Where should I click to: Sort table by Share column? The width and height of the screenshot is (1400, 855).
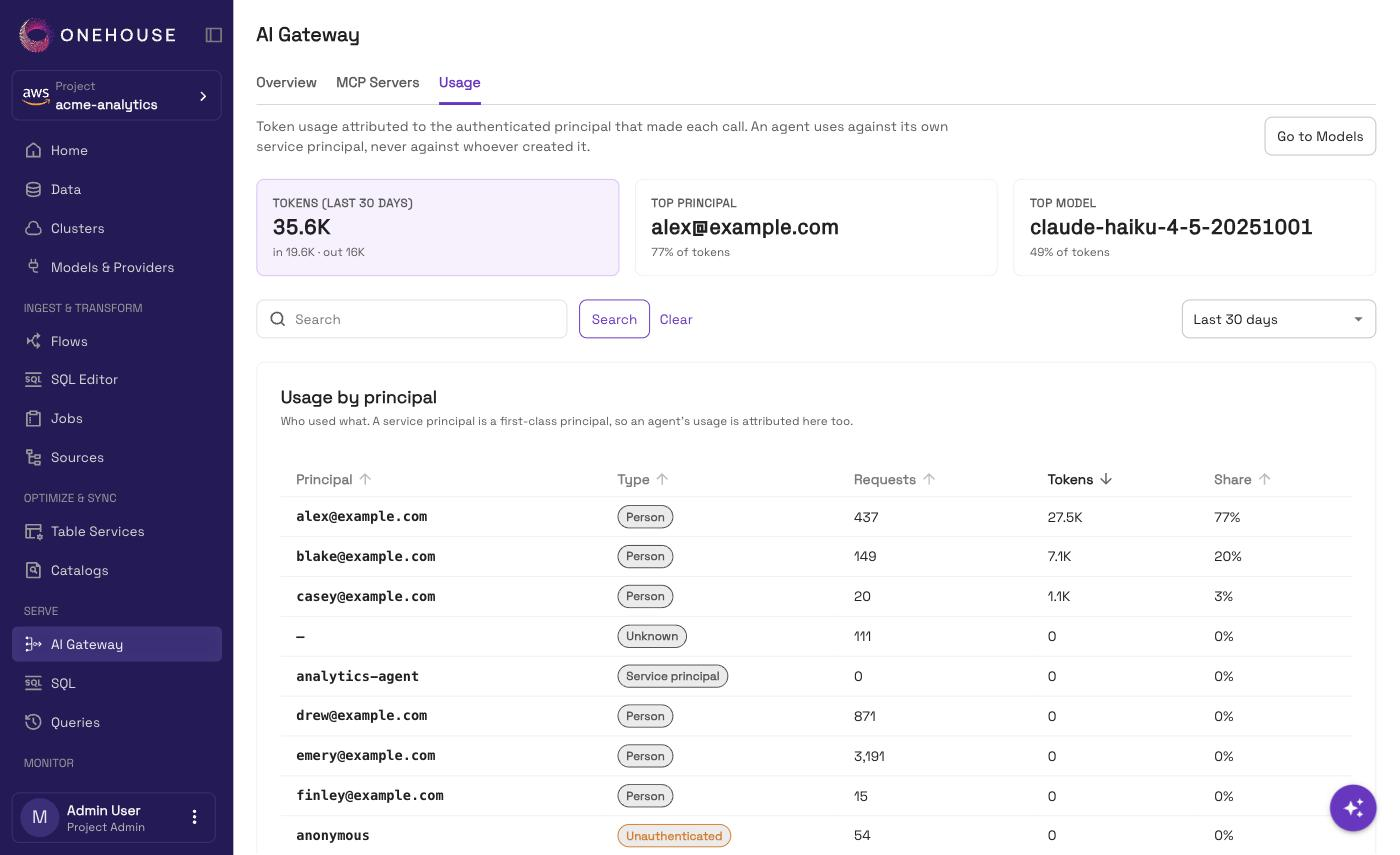tap(1243, 479)
